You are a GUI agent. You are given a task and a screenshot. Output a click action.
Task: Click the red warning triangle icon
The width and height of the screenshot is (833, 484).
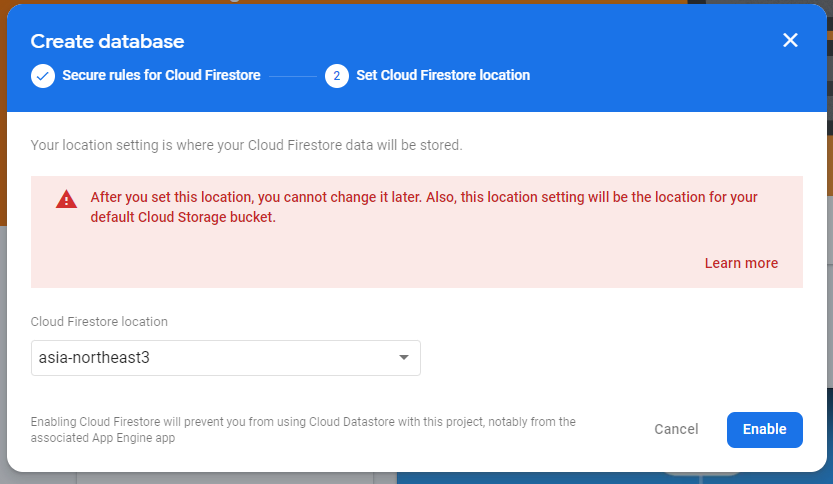point(66,199)
